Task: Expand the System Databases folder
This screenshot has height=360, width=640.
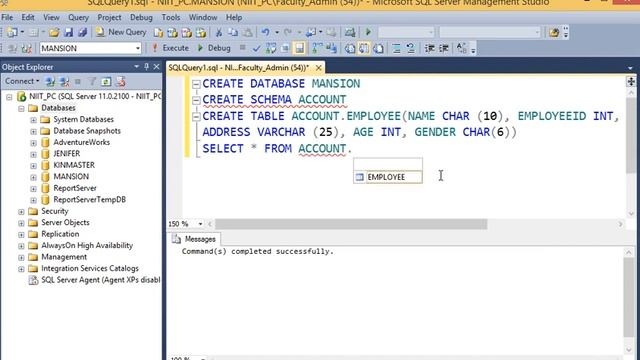Action: [x=33, y=120]
